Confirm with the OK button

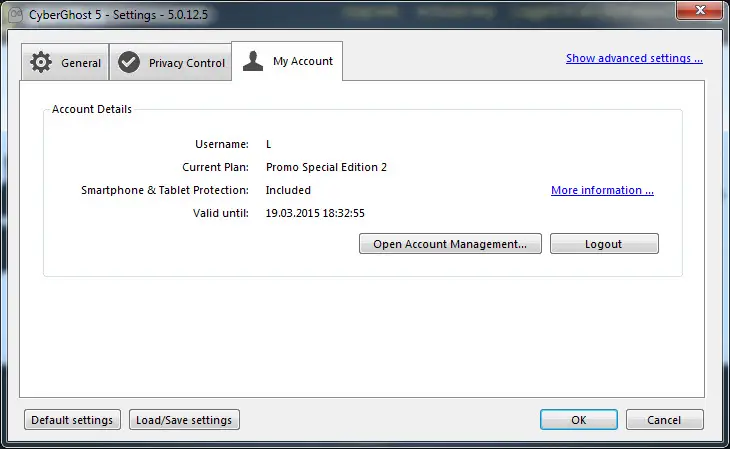(579, 420)
